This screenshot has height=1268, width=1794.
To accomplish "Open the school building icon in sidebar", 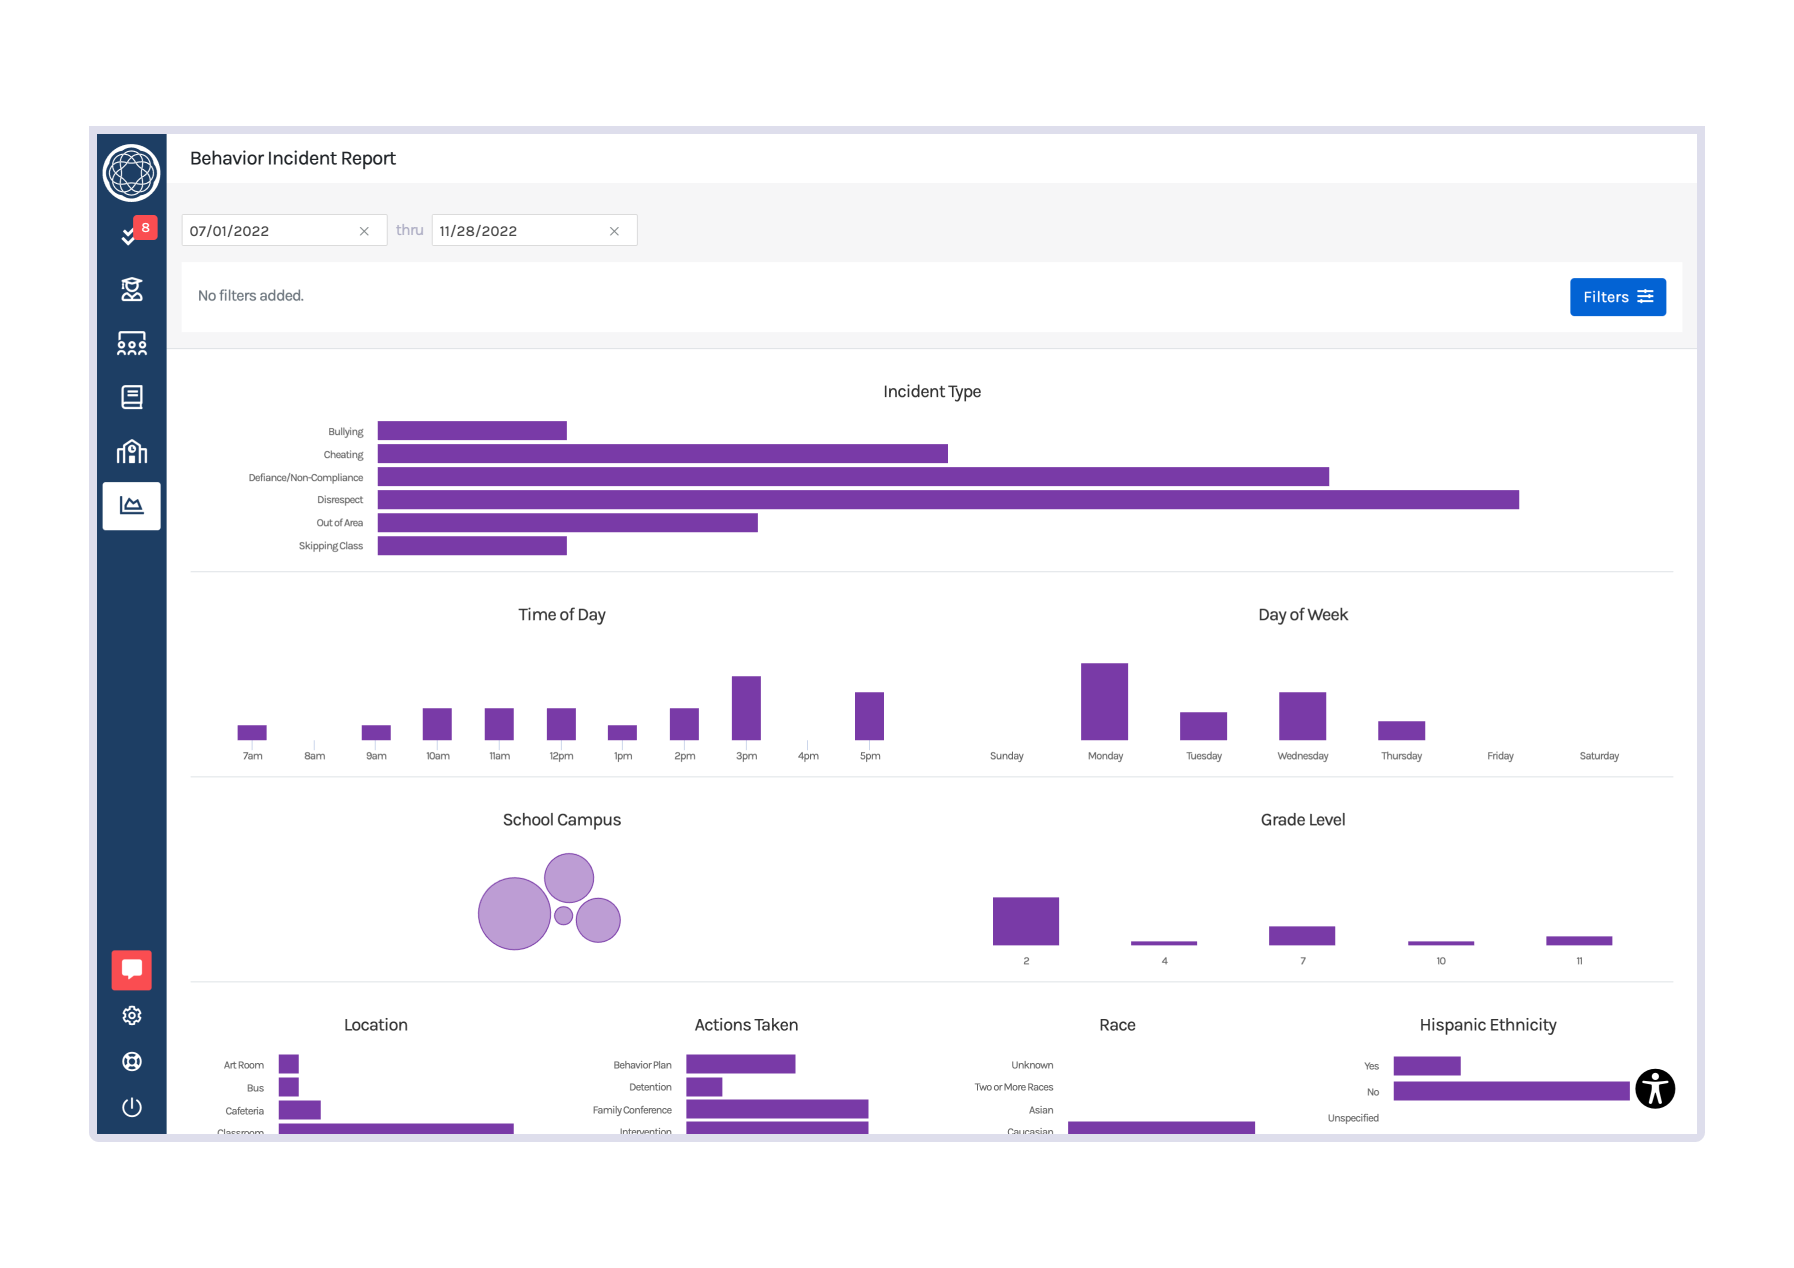I will (x=131, y=452).
